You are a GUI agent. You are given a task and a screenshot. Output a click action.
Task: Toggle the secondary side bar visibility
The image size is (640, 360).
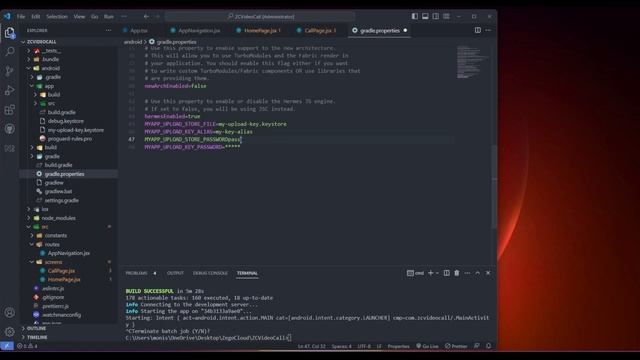click(436, 16)
